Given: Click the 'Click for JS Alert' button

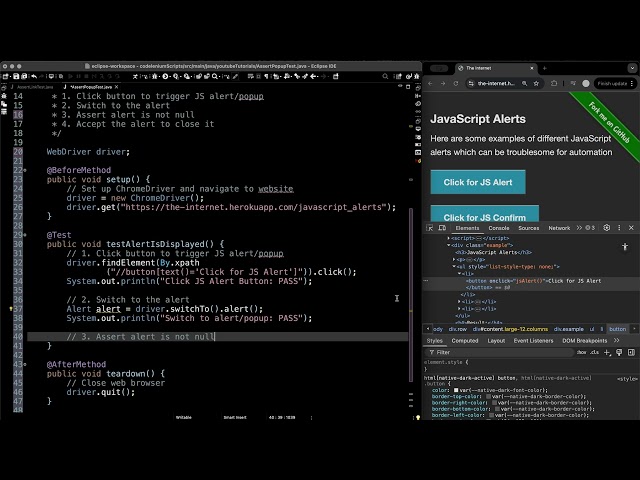Looking at the screenshot, I should click(478, 182).
